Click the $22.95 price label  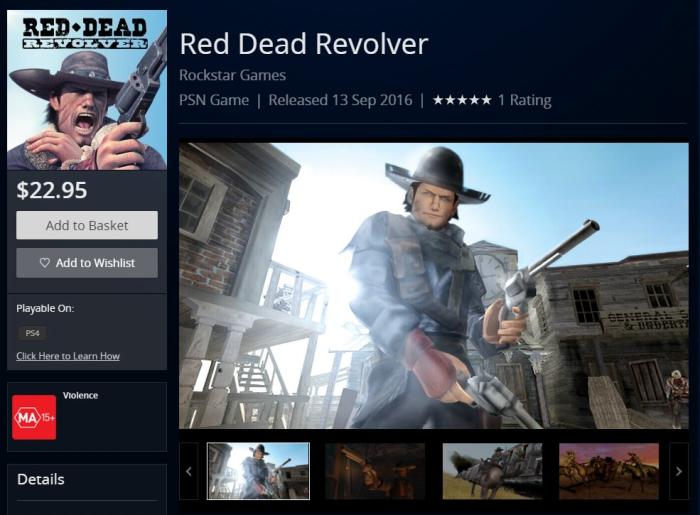(52, 190)
